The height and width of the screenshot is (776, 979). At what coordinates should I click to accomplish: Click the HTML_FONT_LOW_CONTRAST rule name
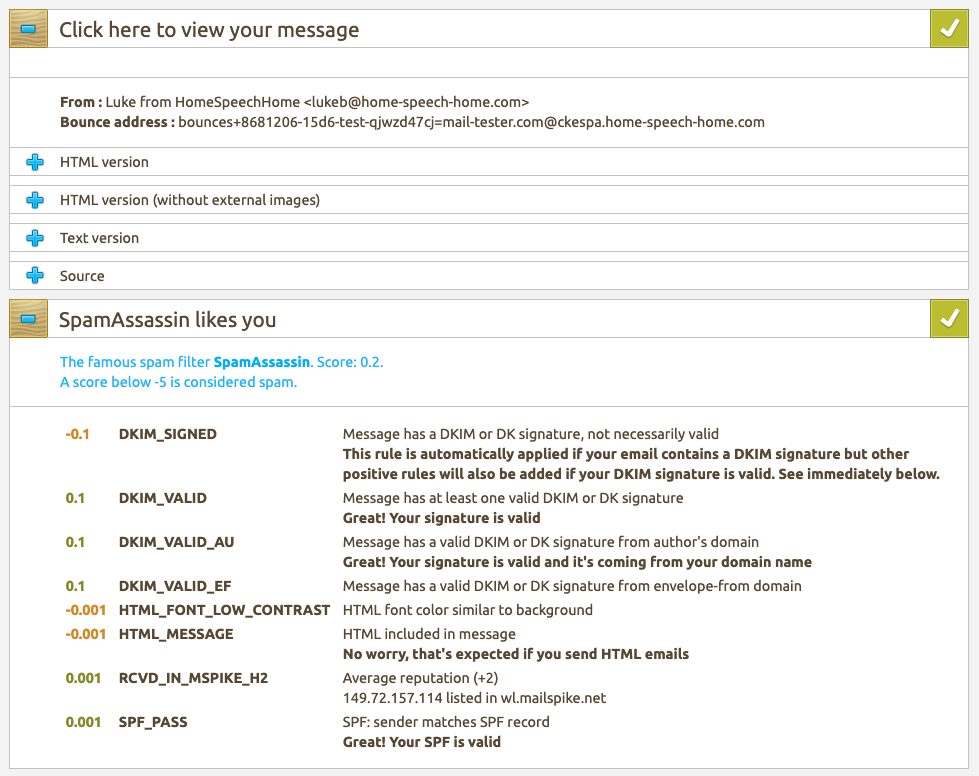(224, 610)
